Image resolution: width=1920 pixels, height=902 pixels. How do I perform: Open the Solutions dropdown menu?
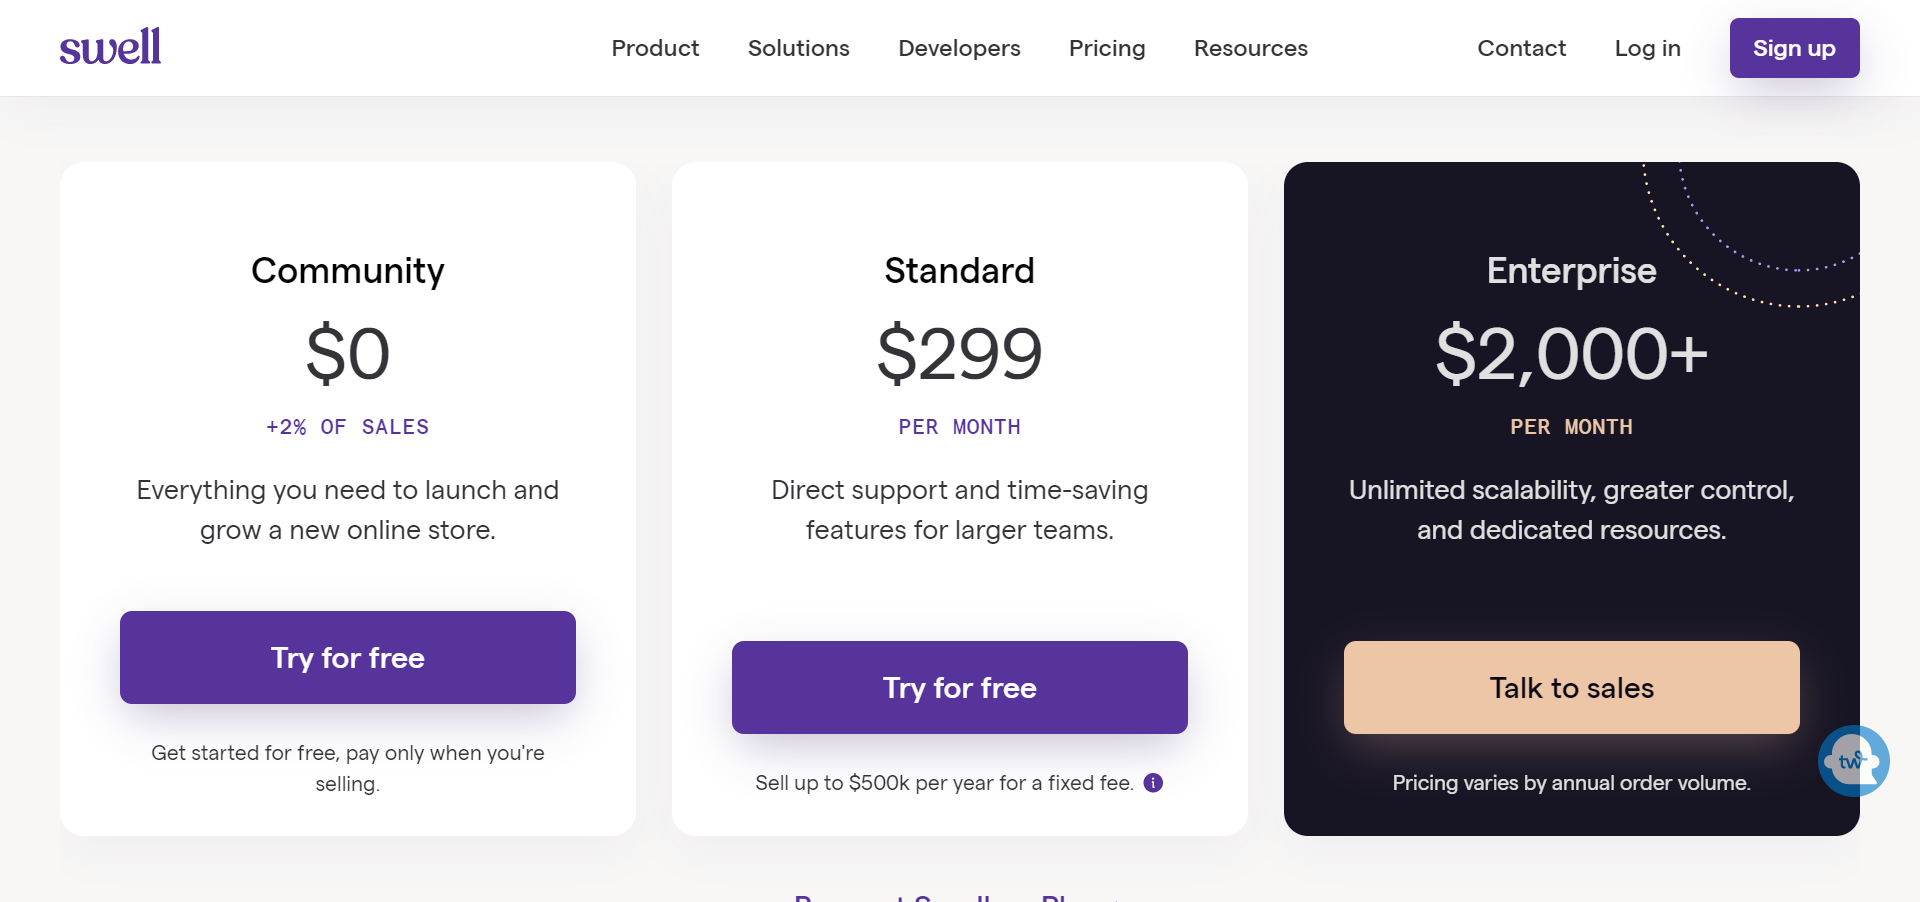coord(798,47)
